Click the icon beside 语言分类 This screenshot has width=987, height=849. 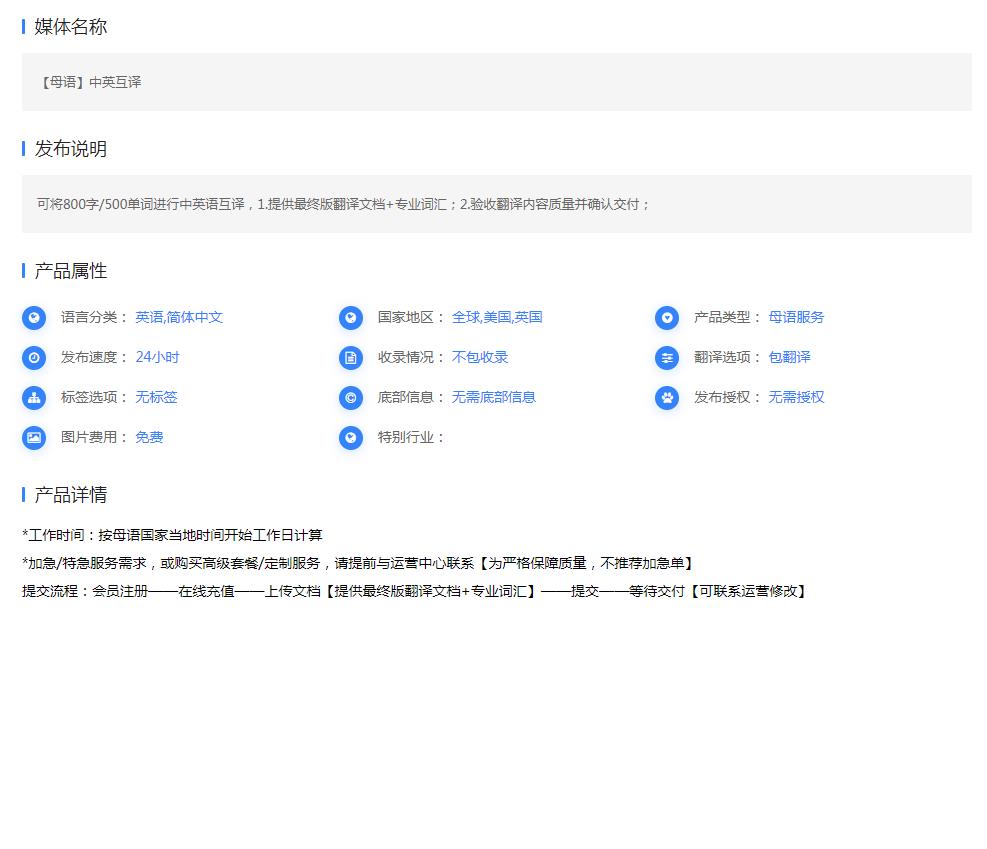pyautogui.click(x=34, y=318)
